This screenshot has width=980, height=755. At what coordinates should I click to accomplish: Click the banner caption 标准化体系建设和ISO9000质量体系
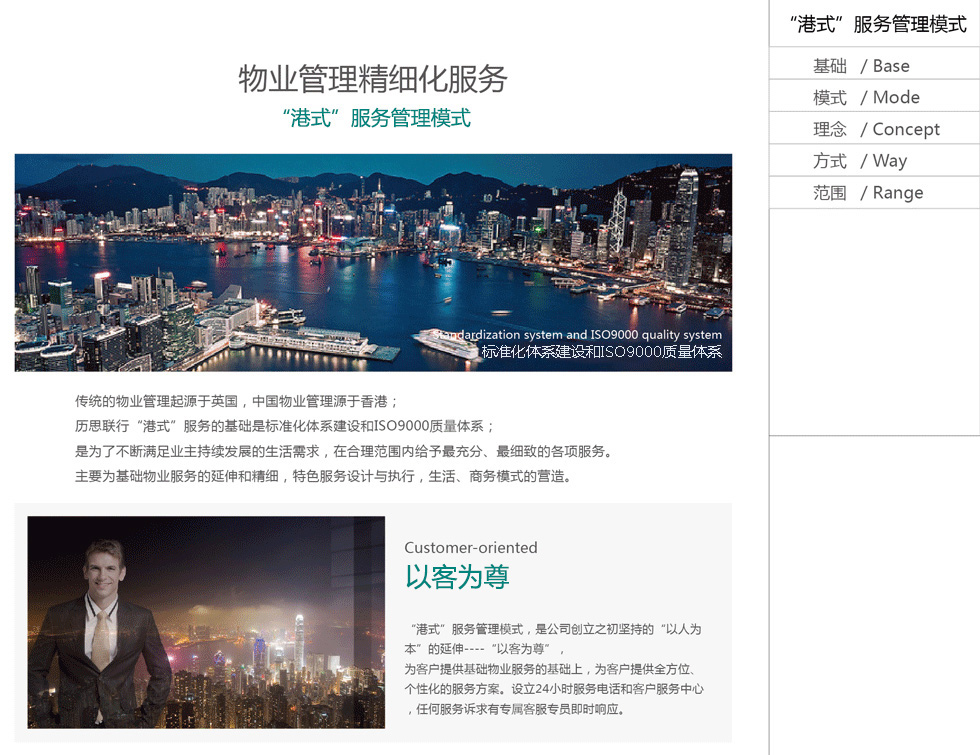pos(601,352)
